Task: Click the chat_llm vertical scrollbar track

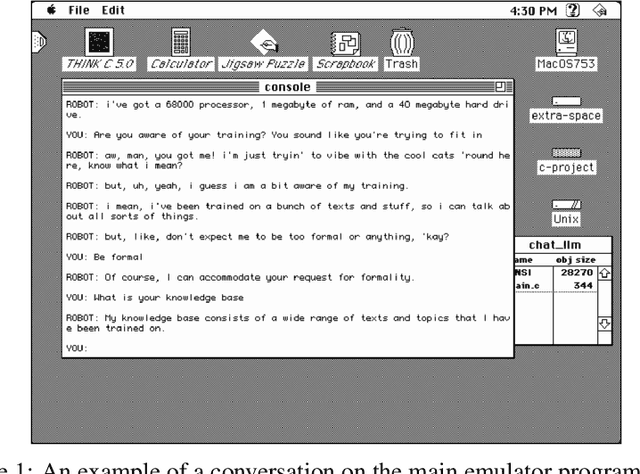Action: 602,298
